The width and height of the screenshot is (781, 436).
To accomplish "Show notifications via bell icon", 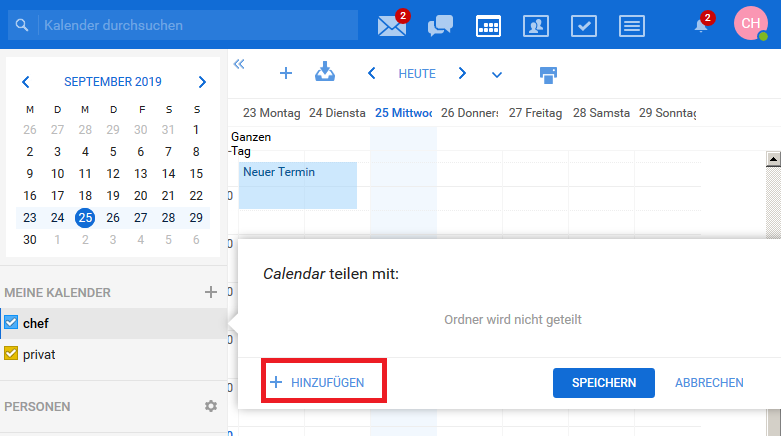I will (701, 26).
